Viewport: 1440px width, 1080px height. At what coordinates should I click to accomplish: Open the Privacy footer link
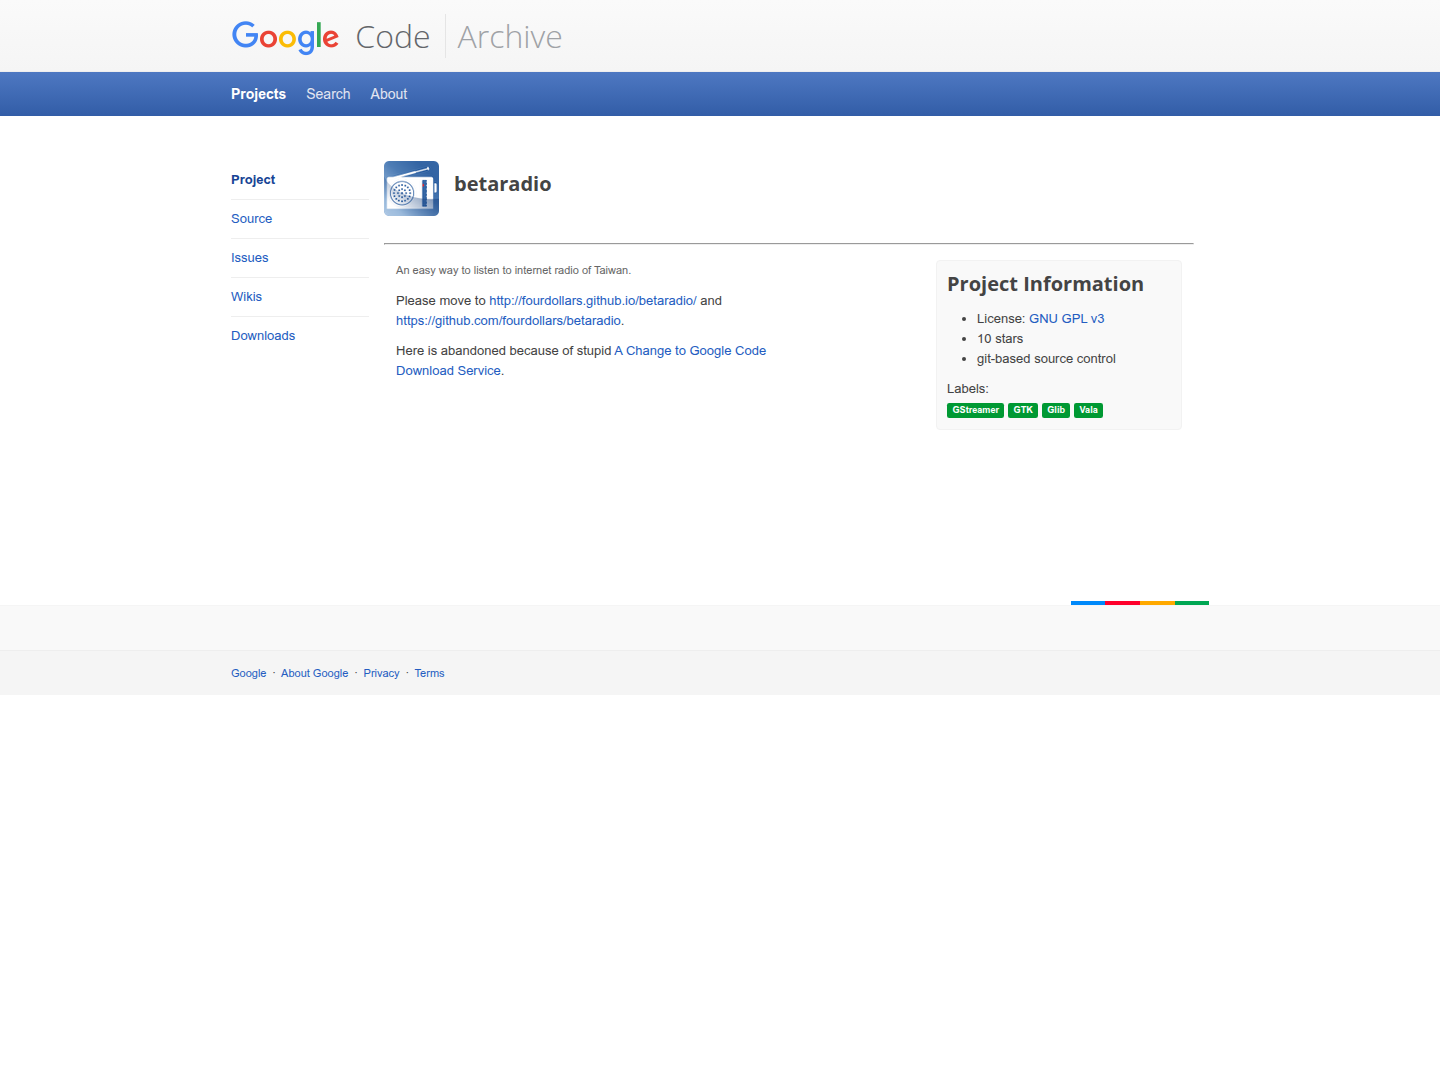tap(381, 674)
